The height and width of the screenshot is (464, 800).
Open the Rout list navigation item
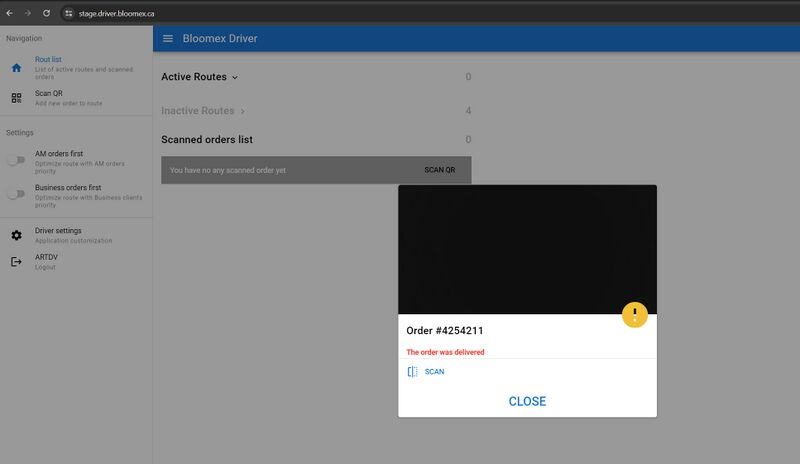point(76,68)
